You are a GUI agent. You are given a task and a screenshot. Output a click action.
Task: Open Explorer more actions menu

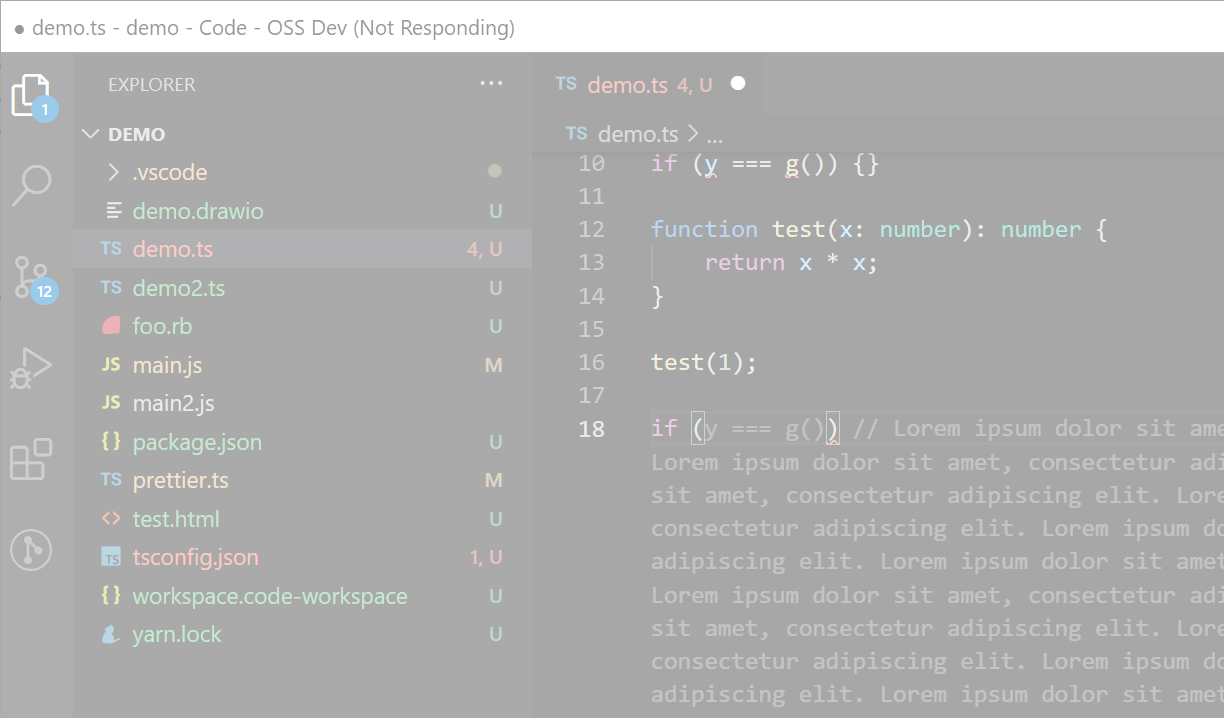point(491,84)
